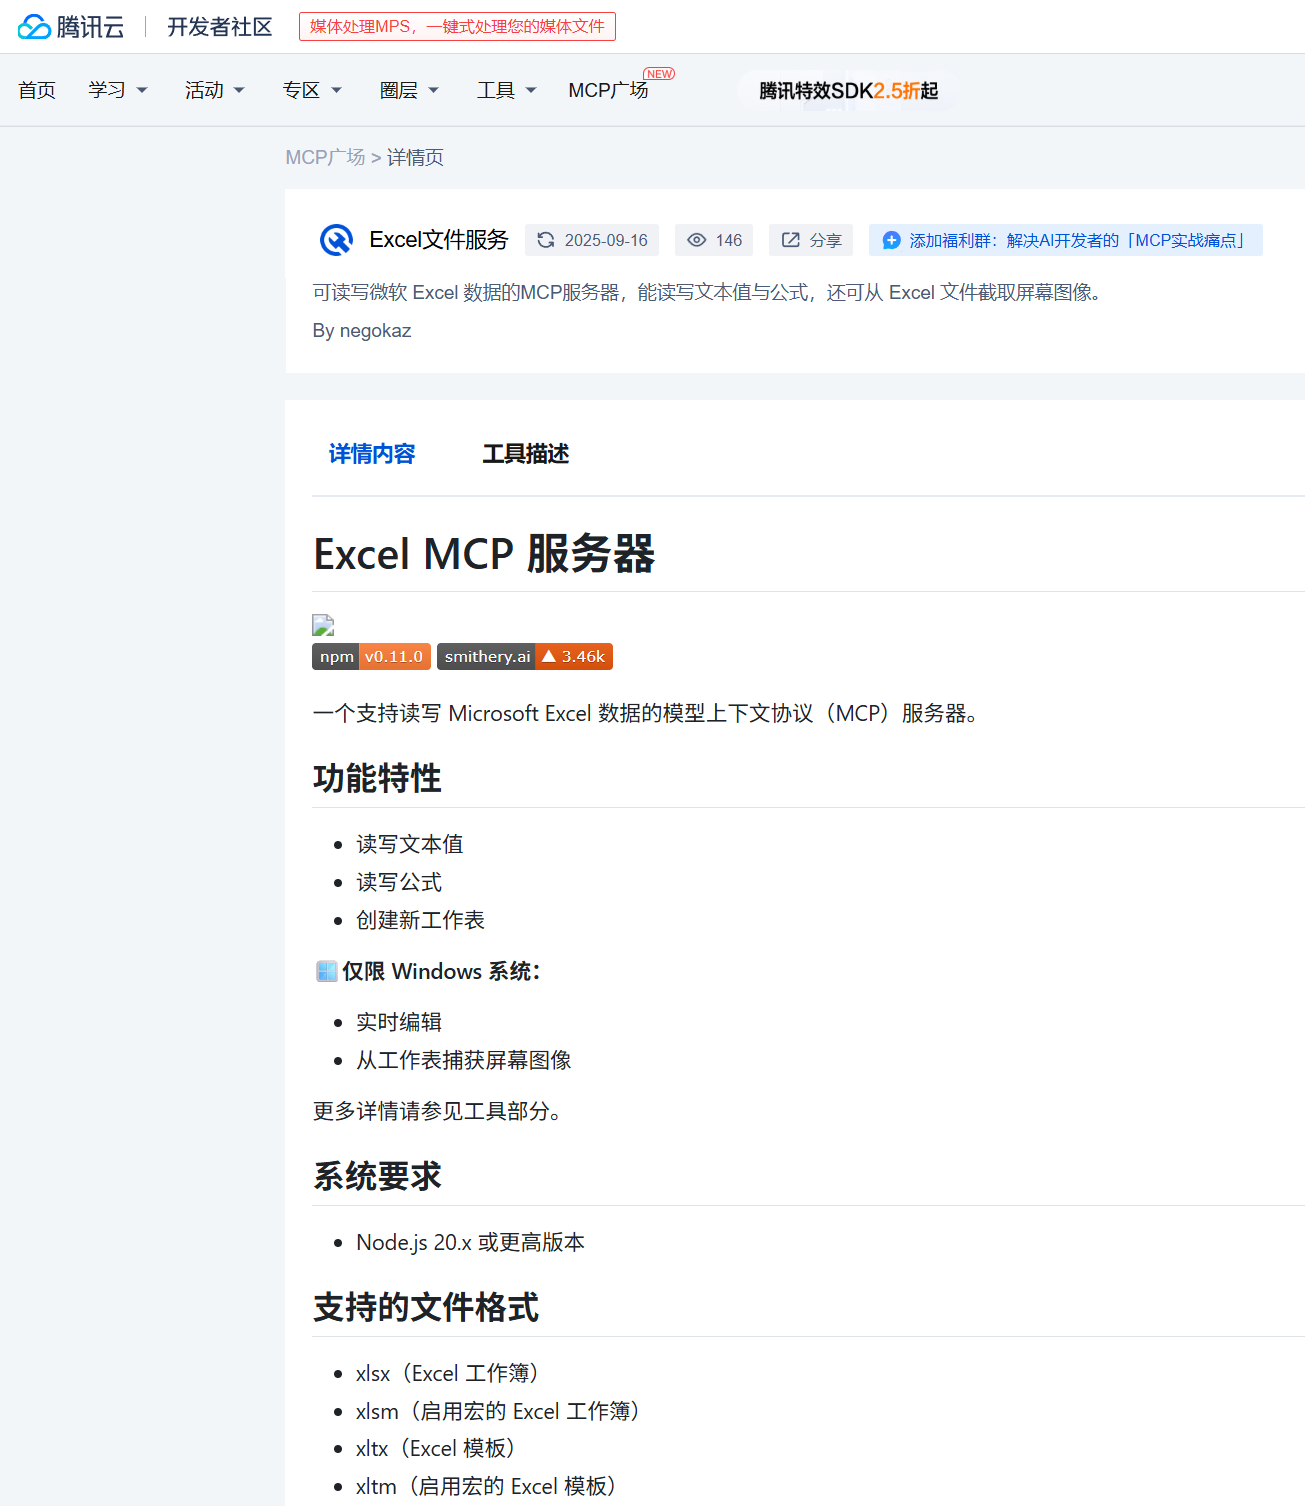Click the smithery.ai 3.46k badge

524,656
